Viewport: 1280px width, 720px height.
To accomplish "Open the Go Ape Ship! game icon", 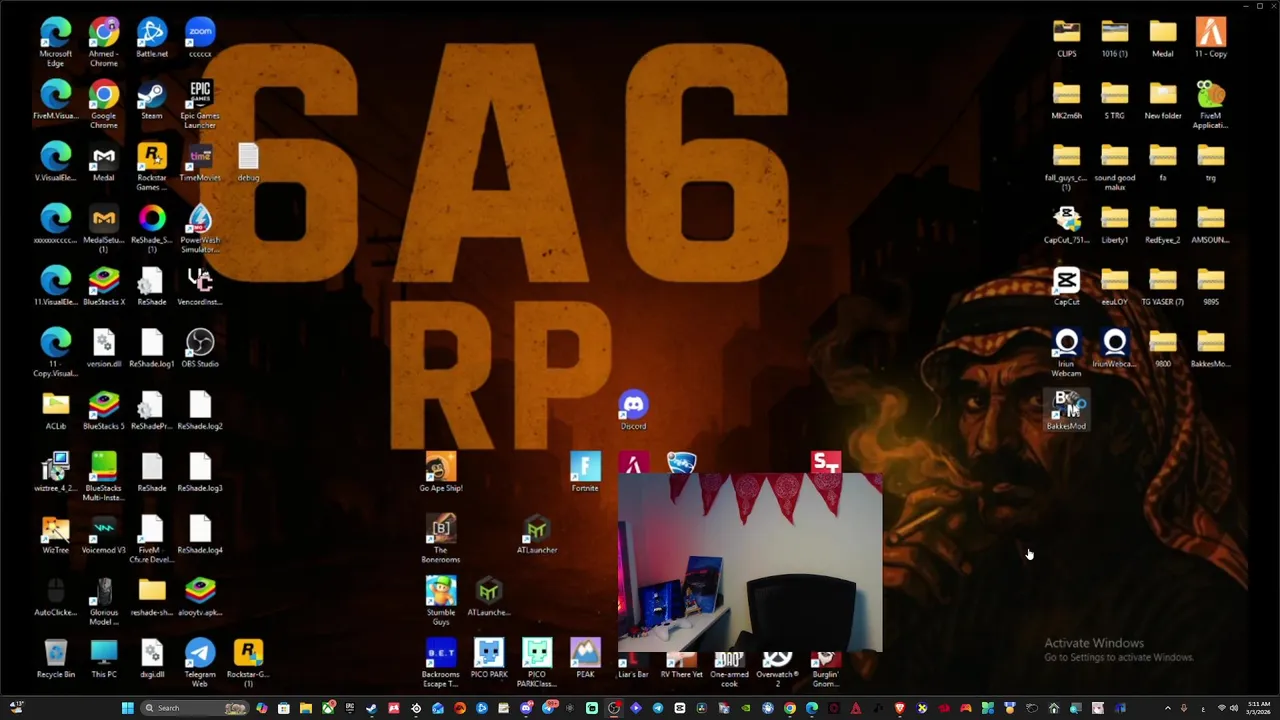I will pos(441,472).
